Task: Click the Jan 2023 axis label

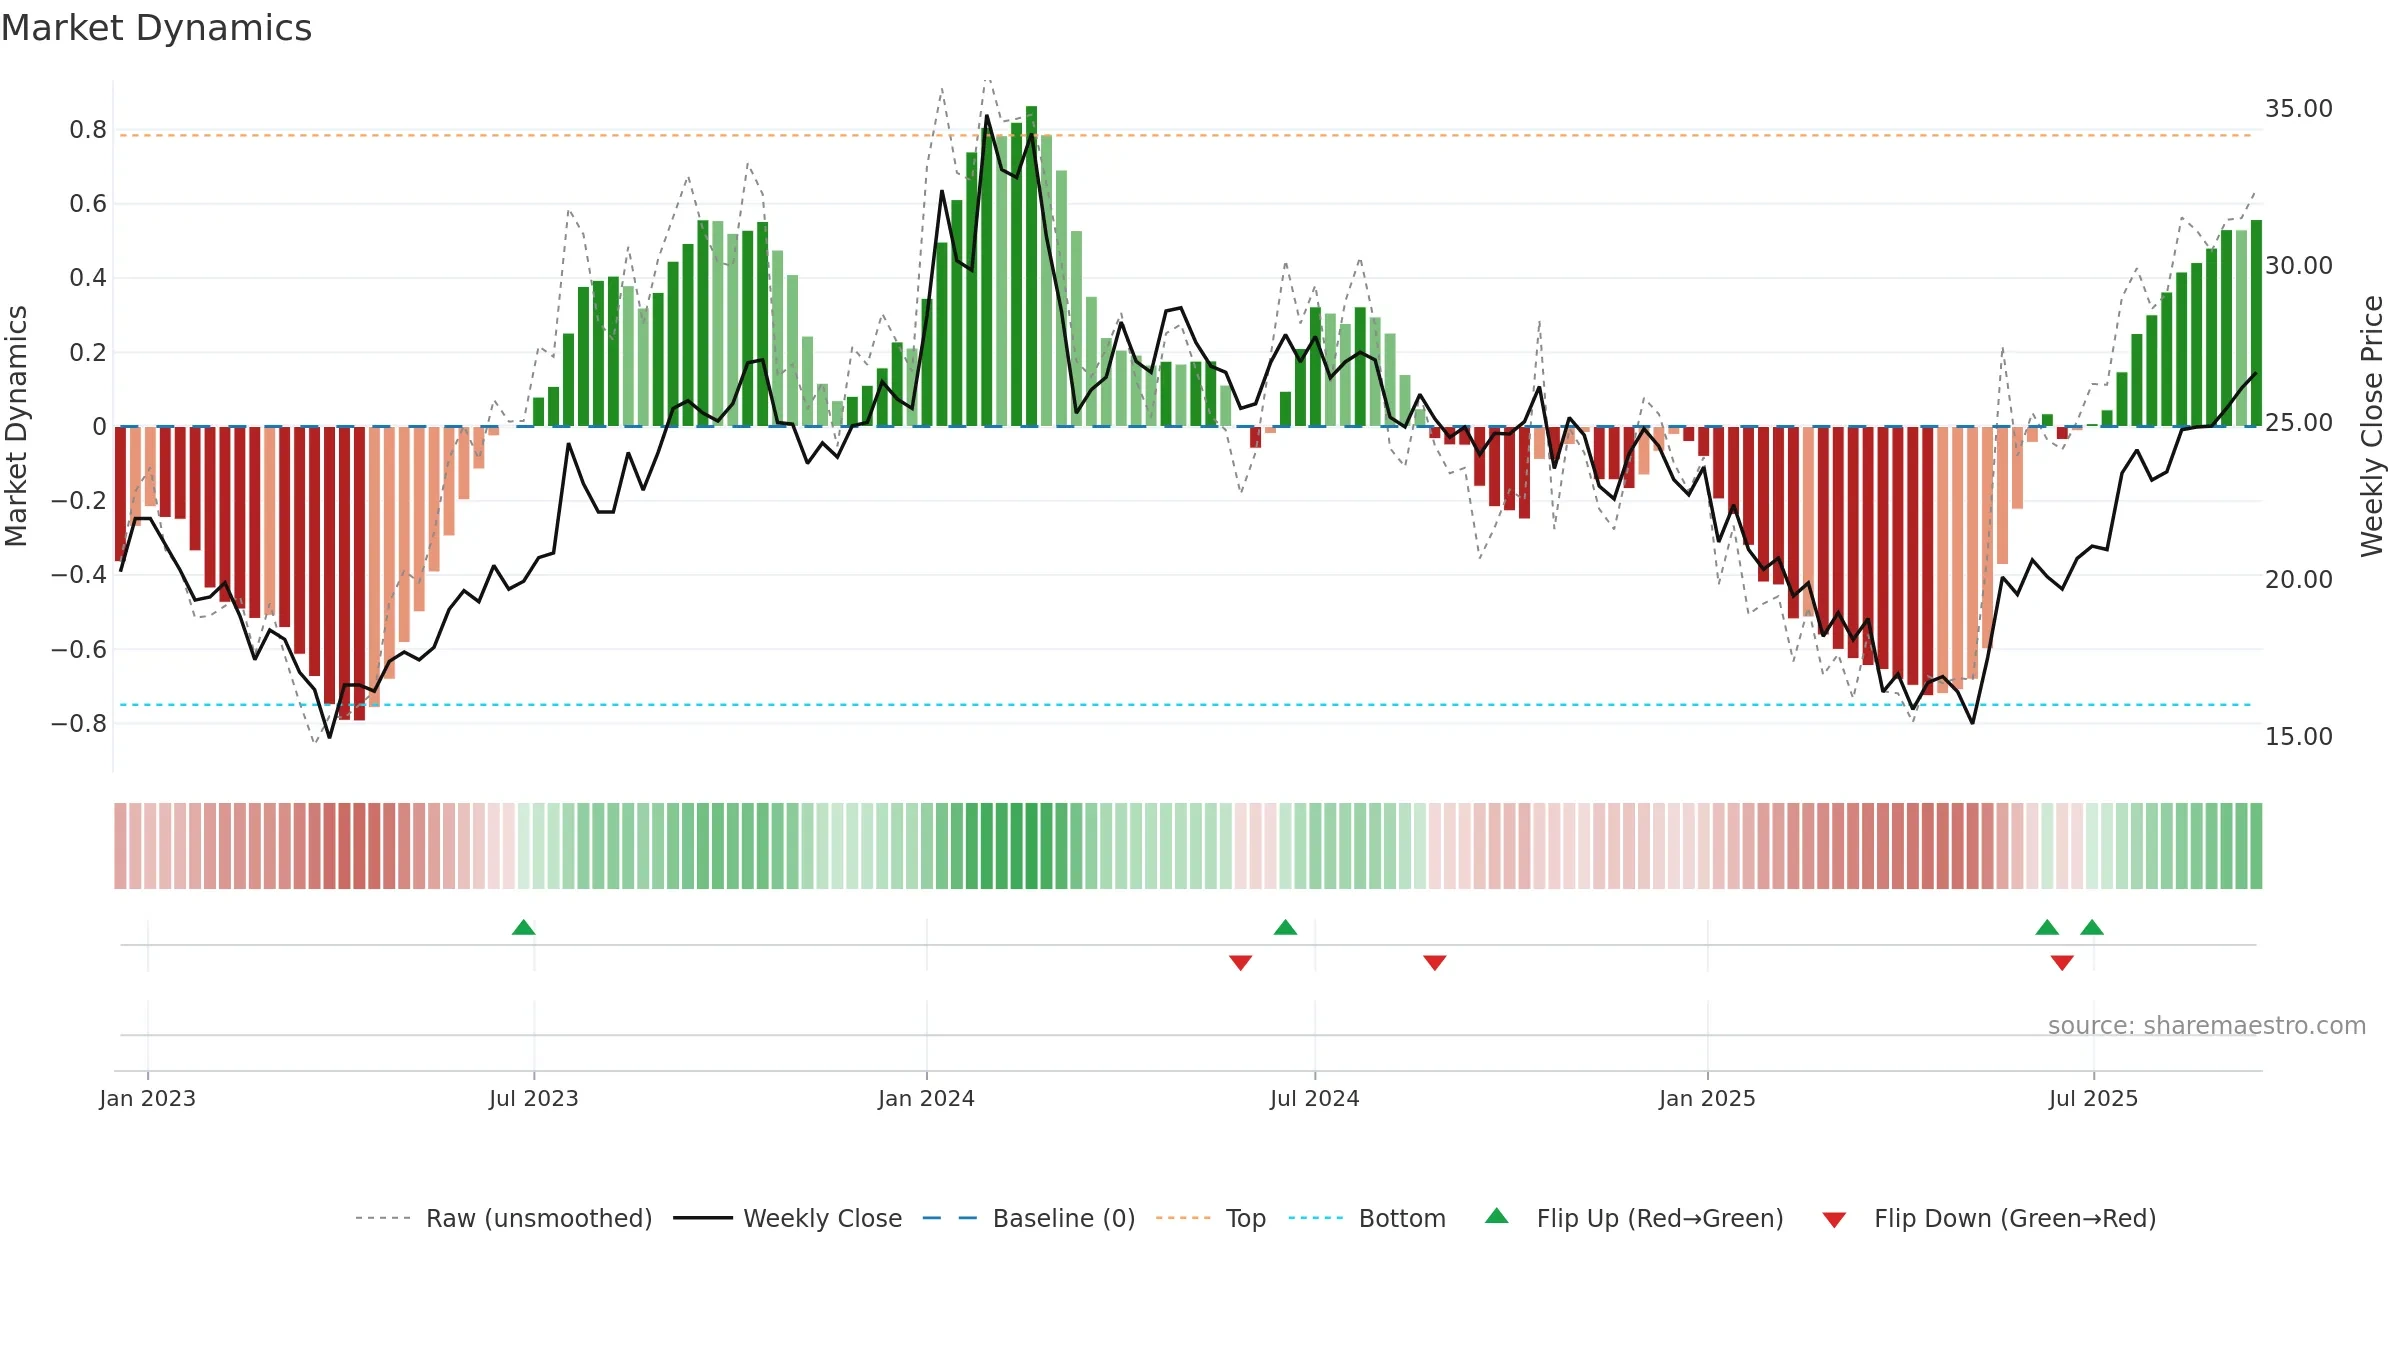Action: pyautogui.click(x=148, y=1098)
